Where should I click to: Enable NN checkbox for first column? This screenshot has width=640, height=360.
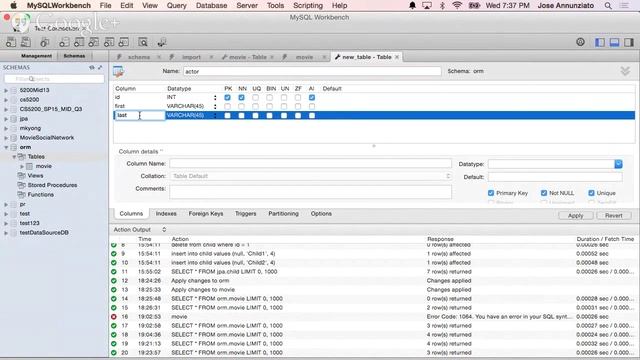pos(241,107)
